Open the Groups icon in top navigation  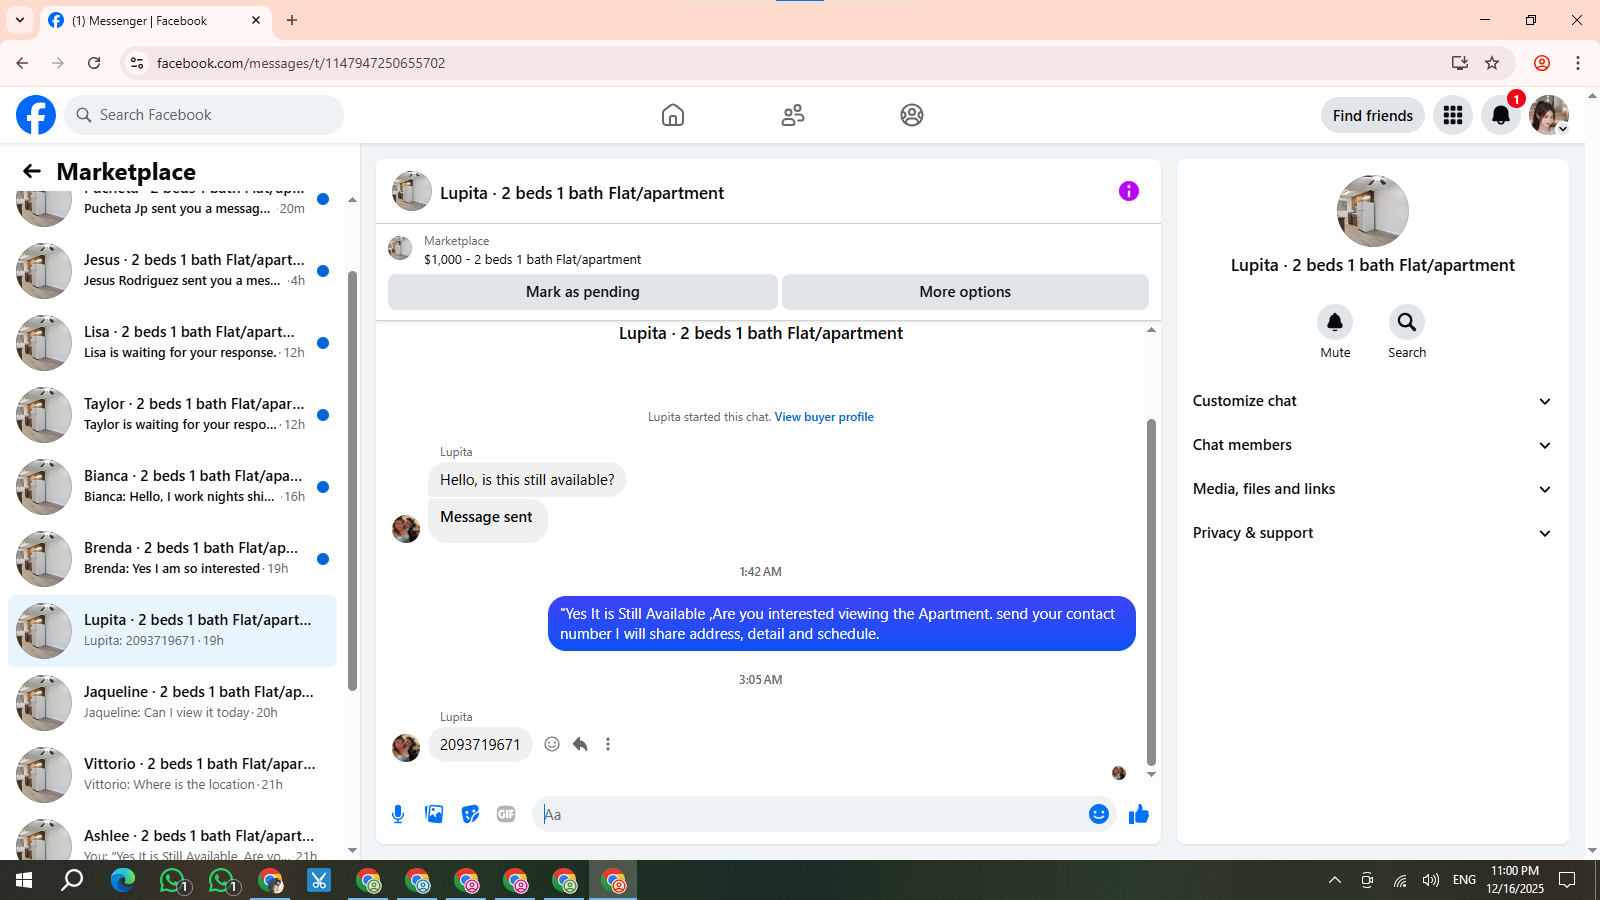pos(912,115)
